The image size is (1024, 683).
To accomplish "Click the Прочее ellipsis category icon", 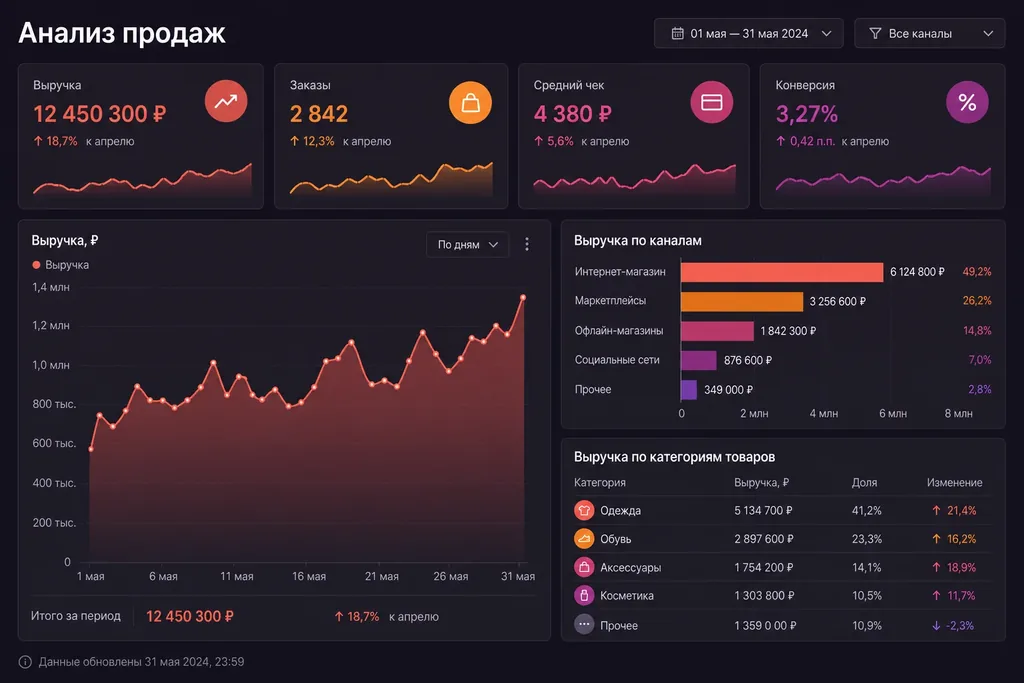I will click(584, 624).
